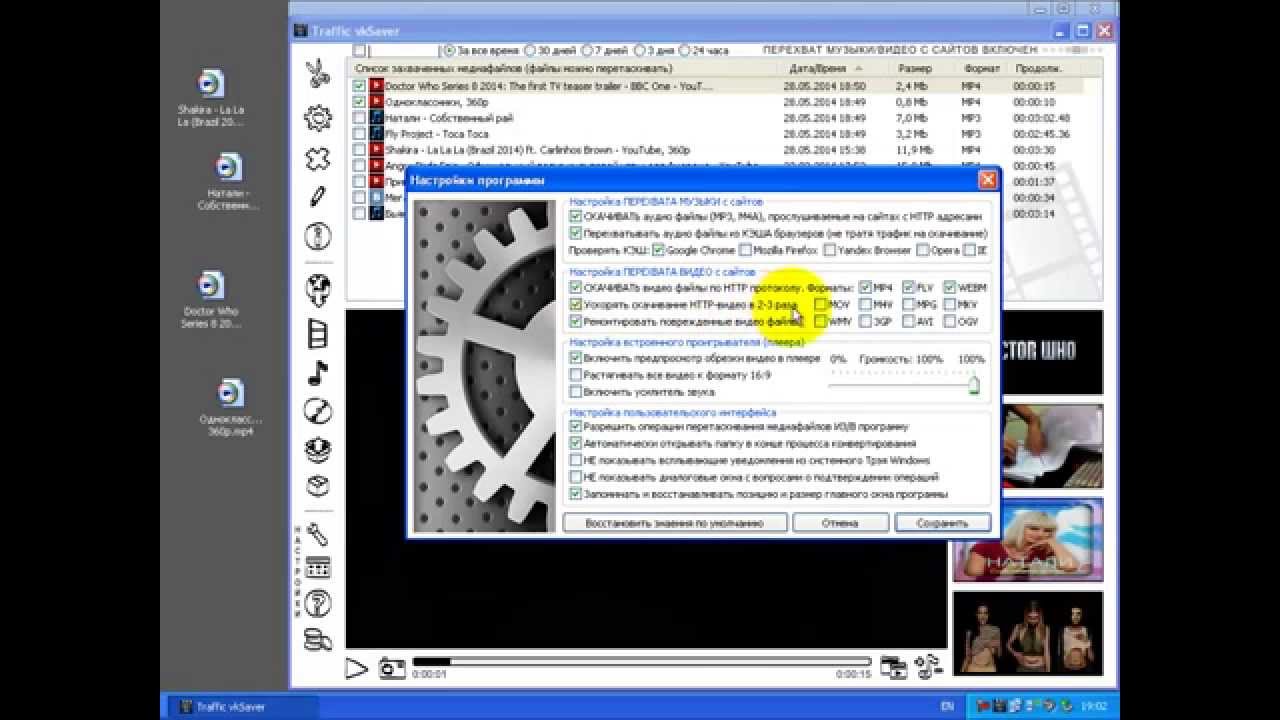Image resolution: width=1280 pixels, height=720 pixels.
Task: Click the box package icon in sidebar
Action: 318,487
